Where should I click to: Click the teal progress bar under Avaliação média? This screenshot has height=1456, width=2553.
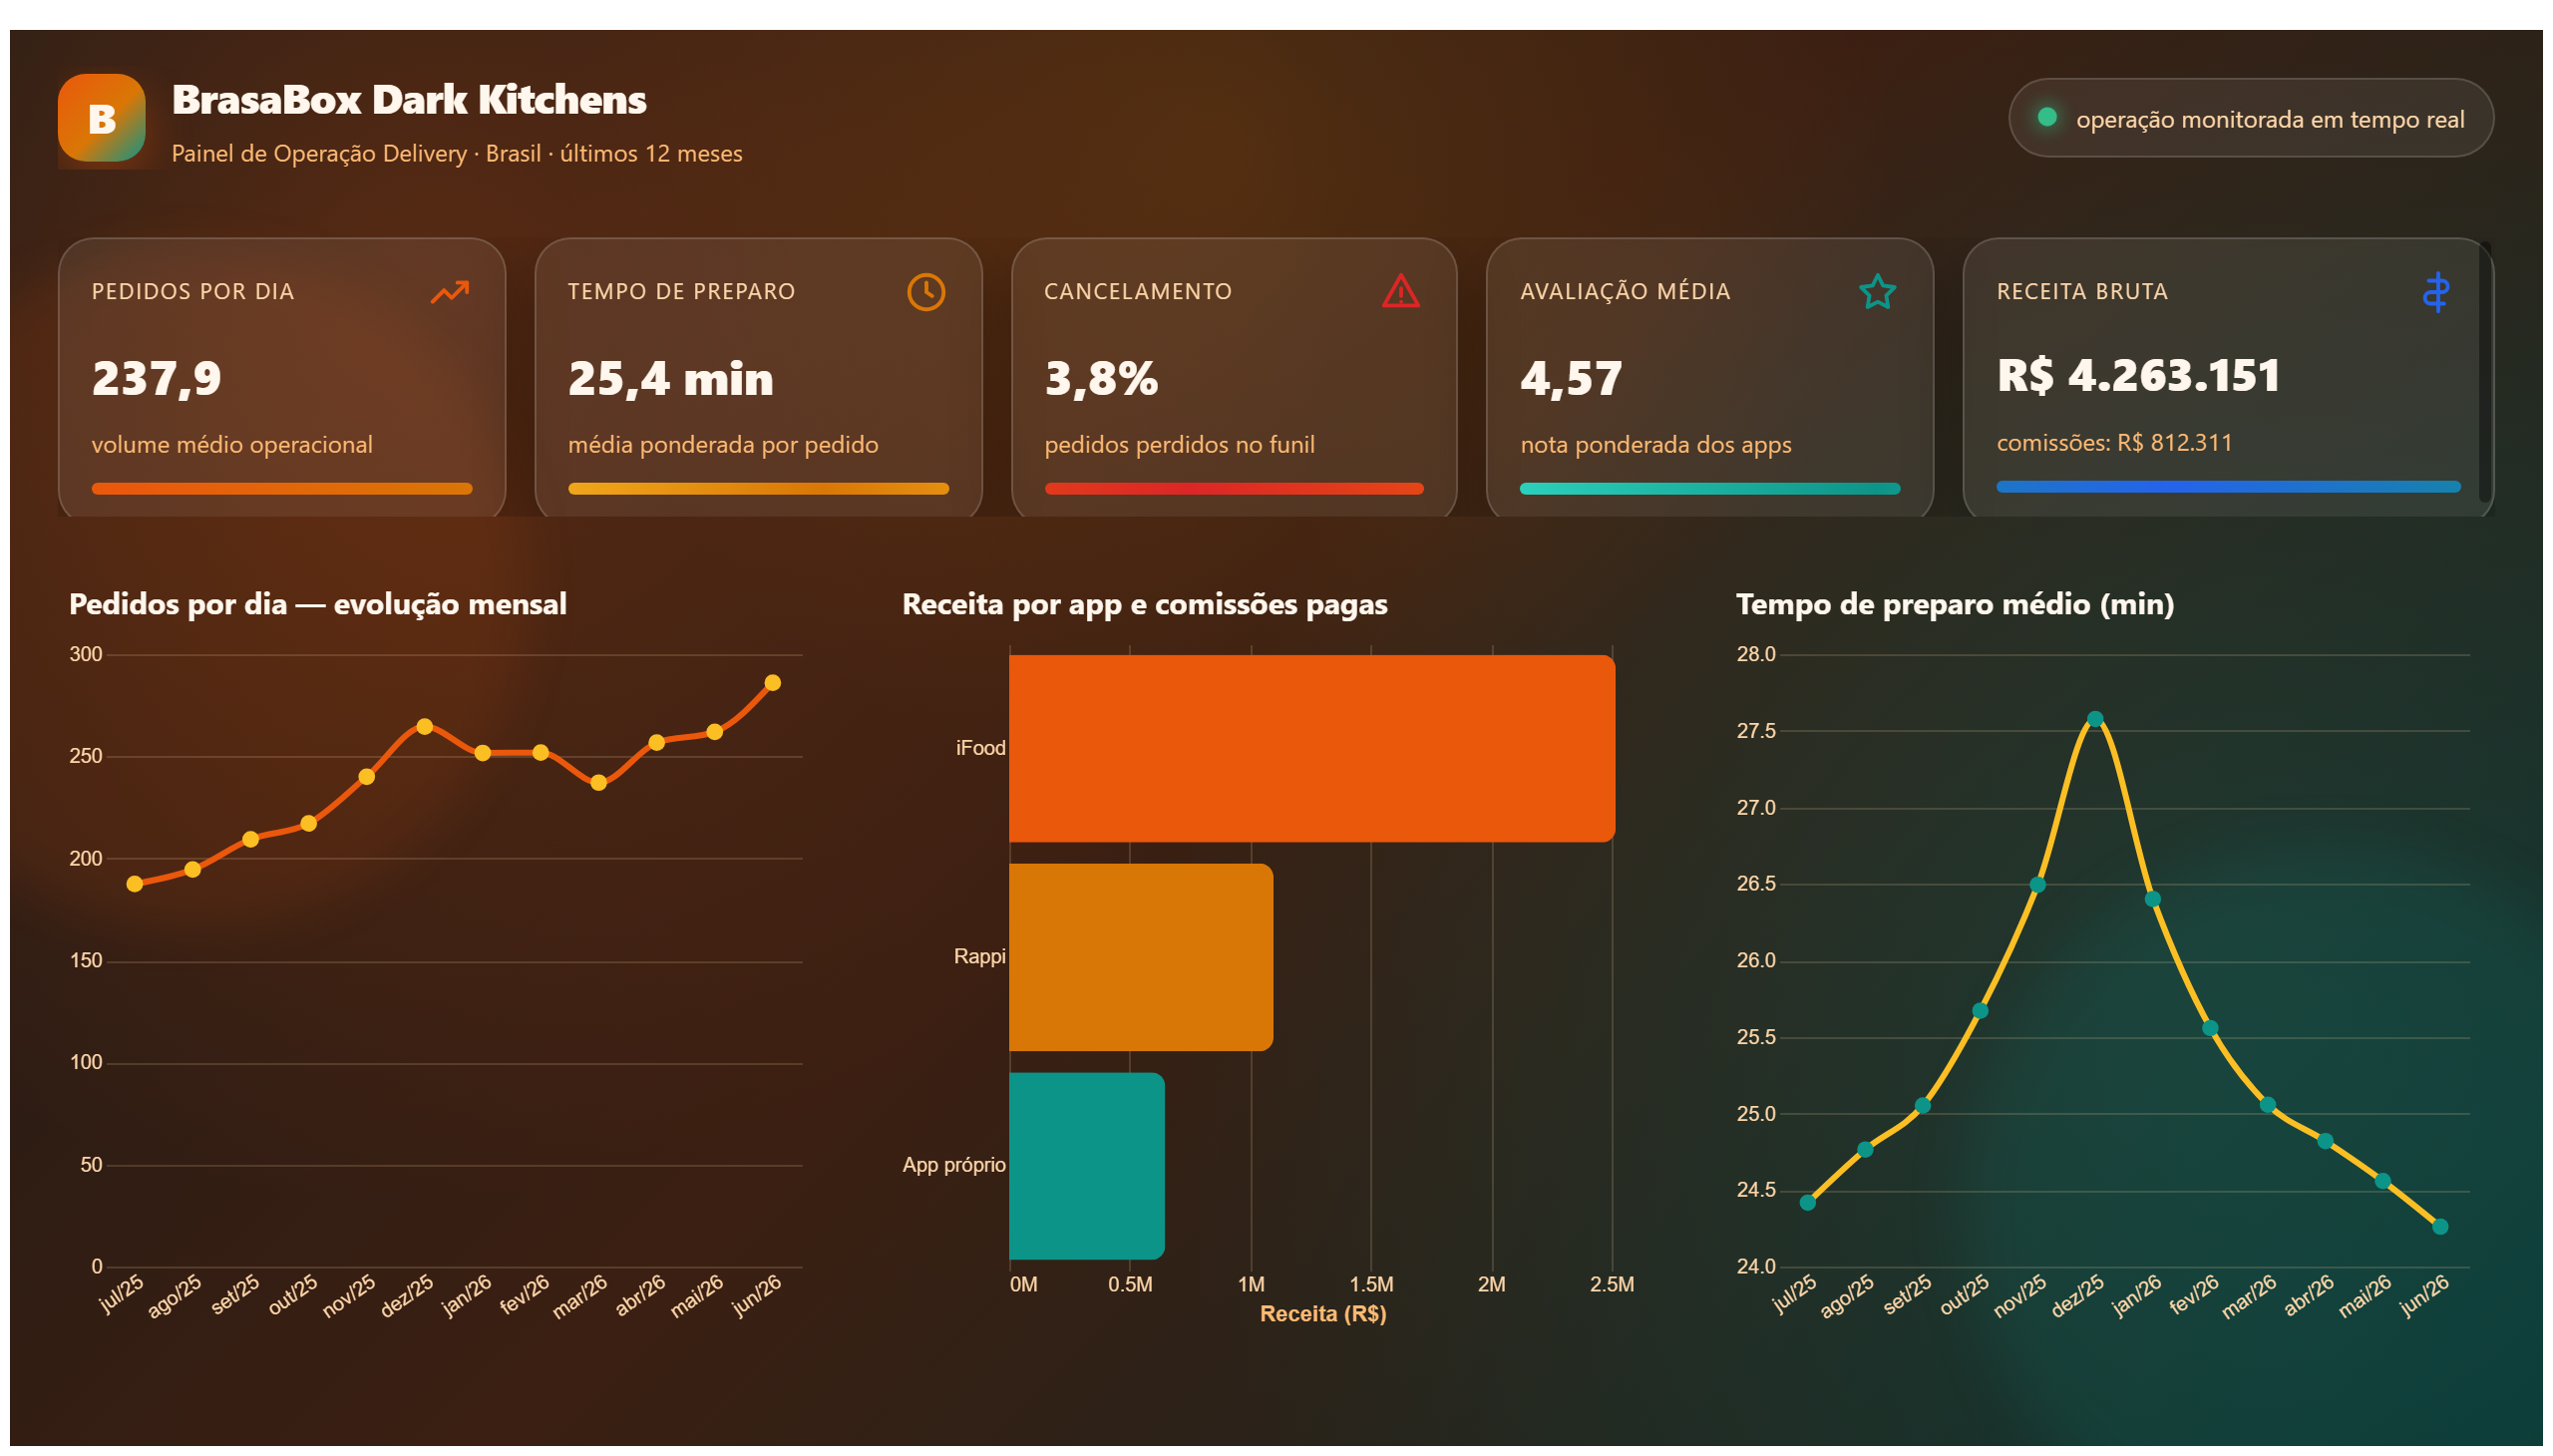tap(1710, 489)
